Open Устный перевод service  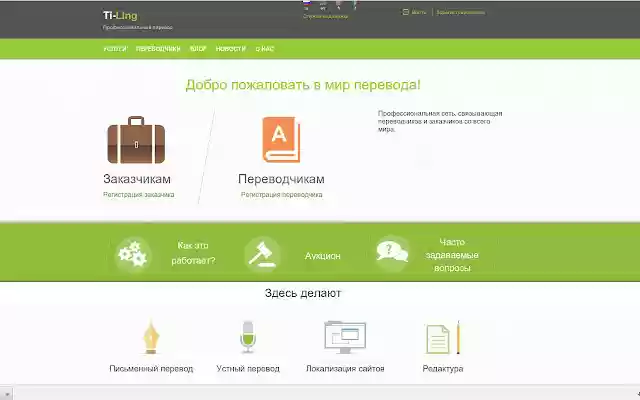248,369
